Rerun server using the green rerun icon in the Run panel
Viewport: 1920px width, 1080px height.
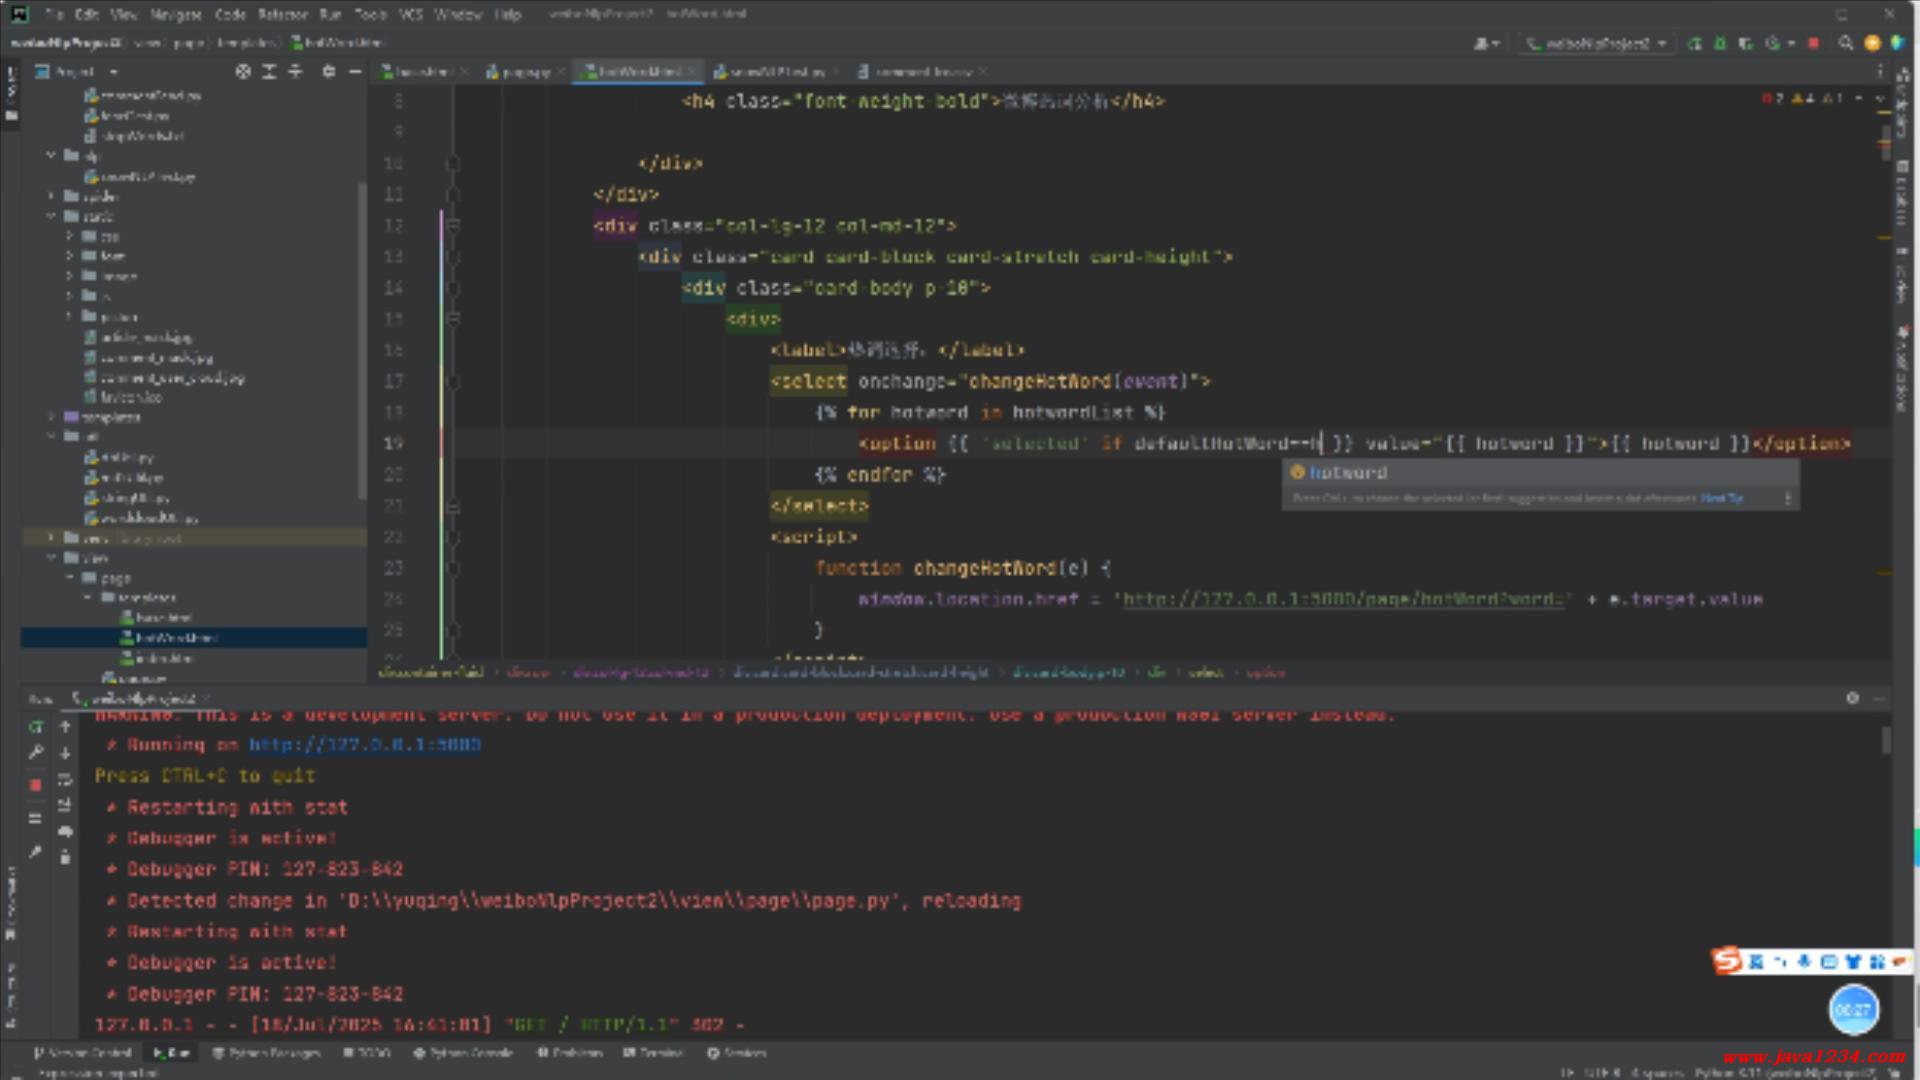pyautogui.click(x=36, y=727)
